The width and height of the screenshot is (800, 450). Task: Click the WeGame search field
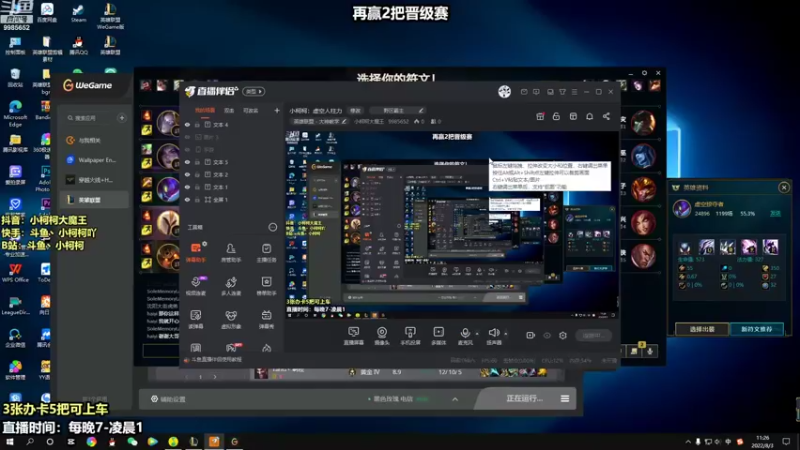[x=91, y=118]
